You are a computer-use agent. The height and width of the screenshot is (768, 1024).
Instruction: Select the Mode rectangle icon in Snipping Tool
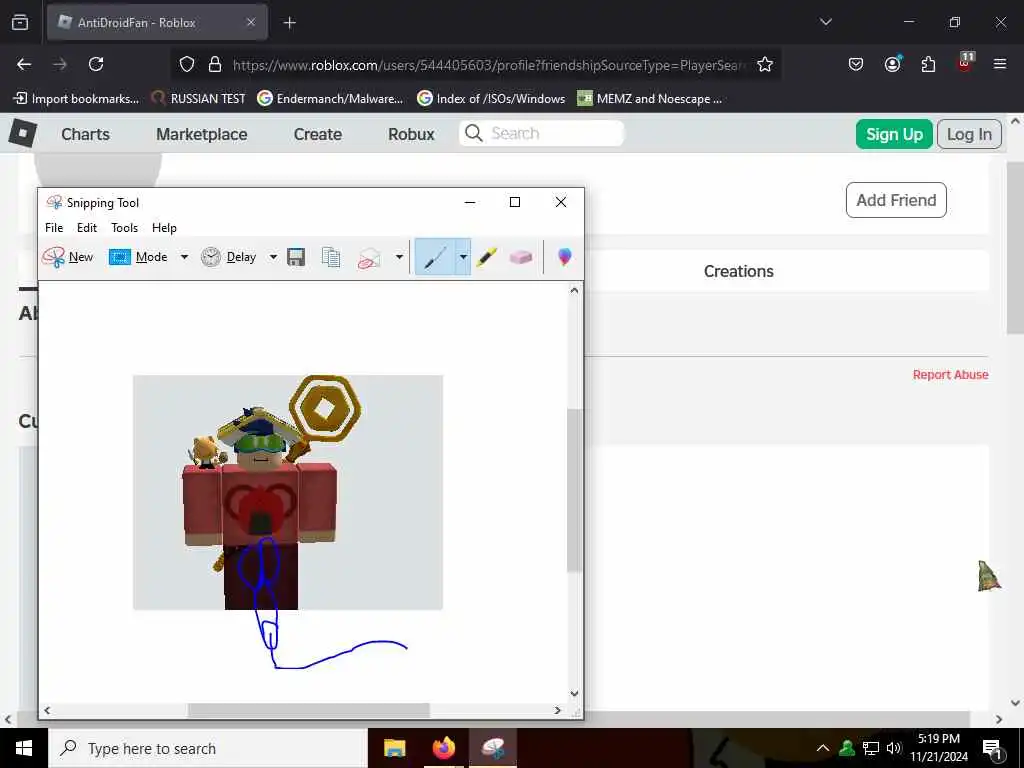120,257
